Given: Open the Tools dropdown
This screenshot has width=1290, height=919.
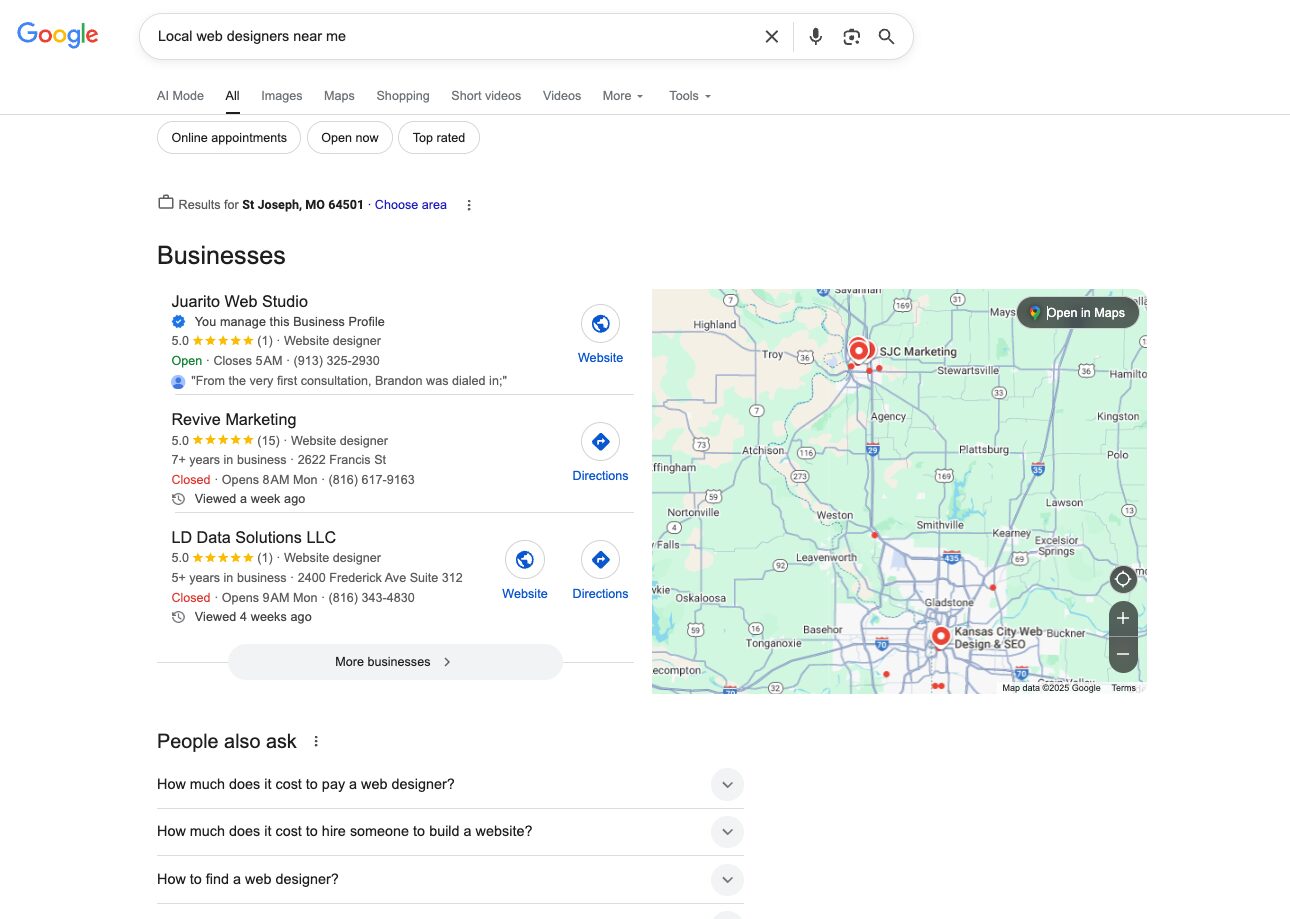Looking at the screenshot, I should (x=690, y=96).
